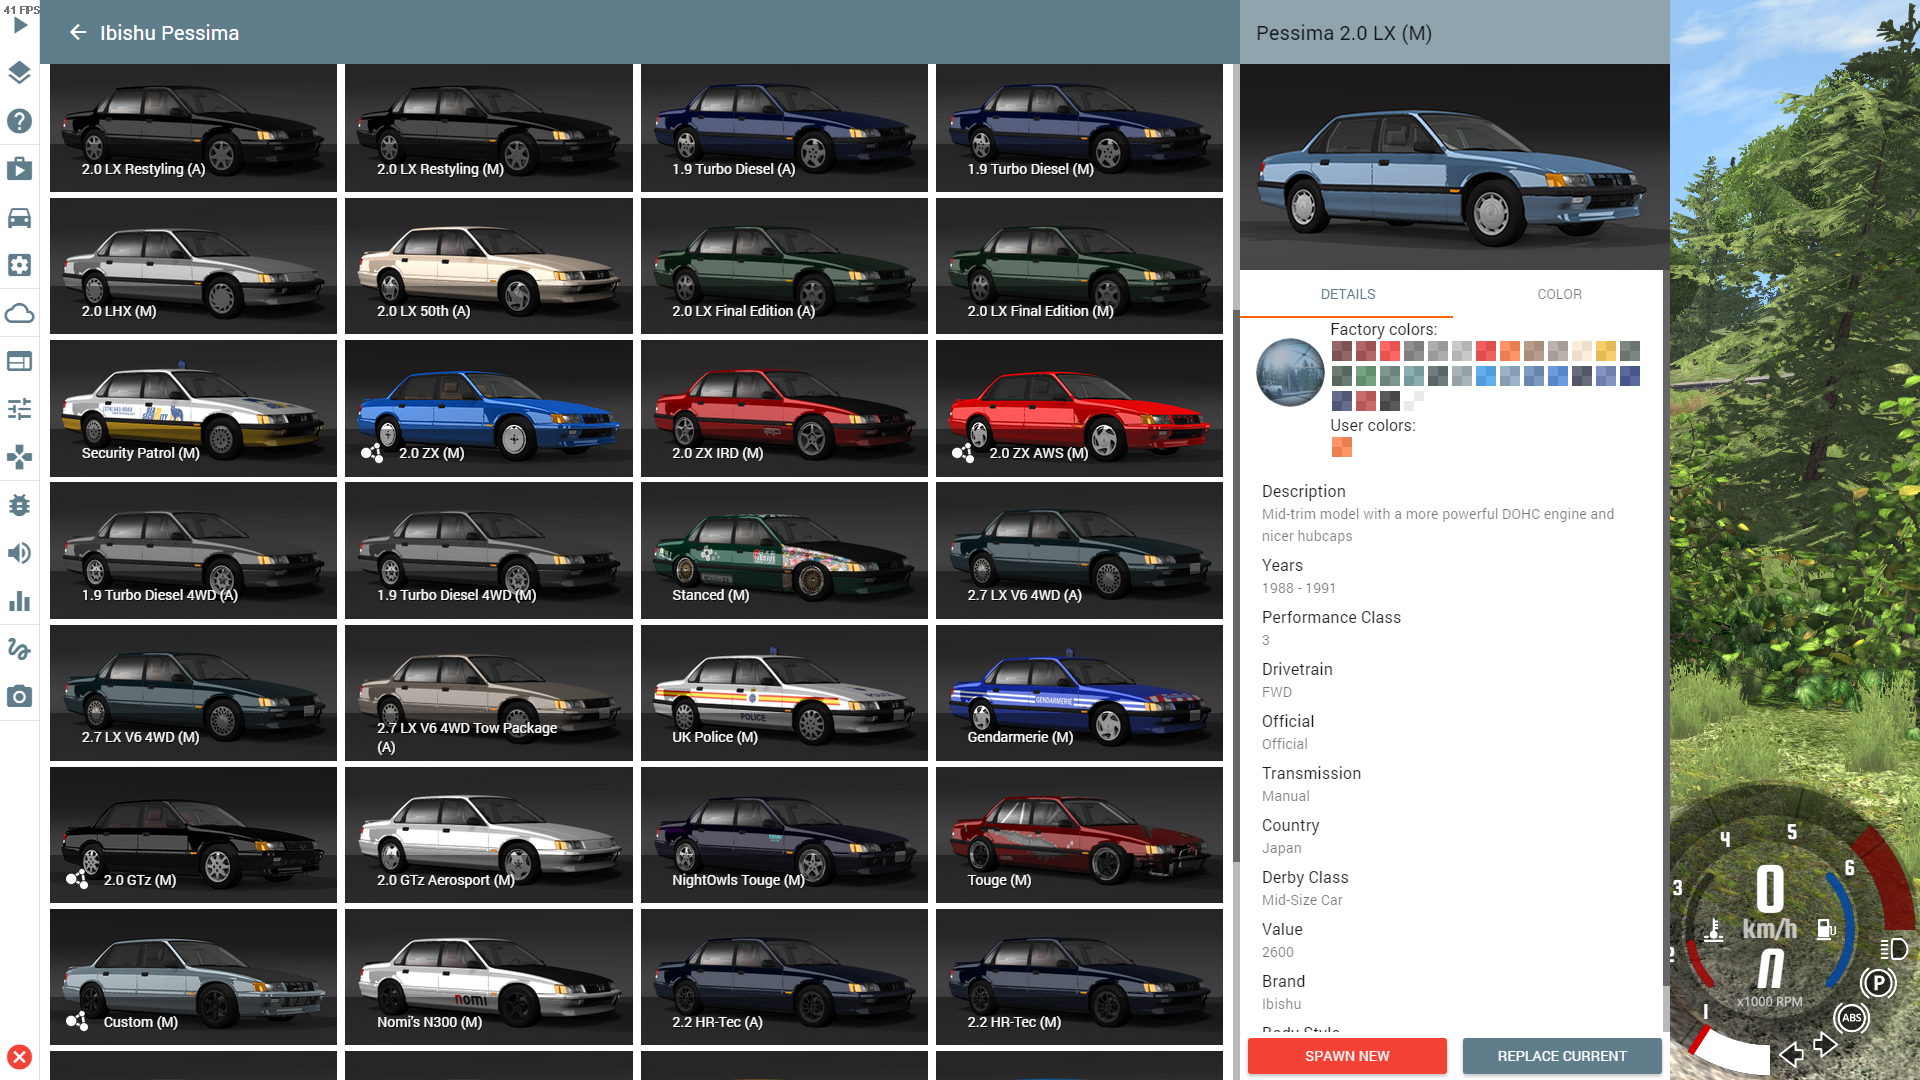
Task: Select the Security Patrol (M) thumbnail
Action: click(193, 408)
